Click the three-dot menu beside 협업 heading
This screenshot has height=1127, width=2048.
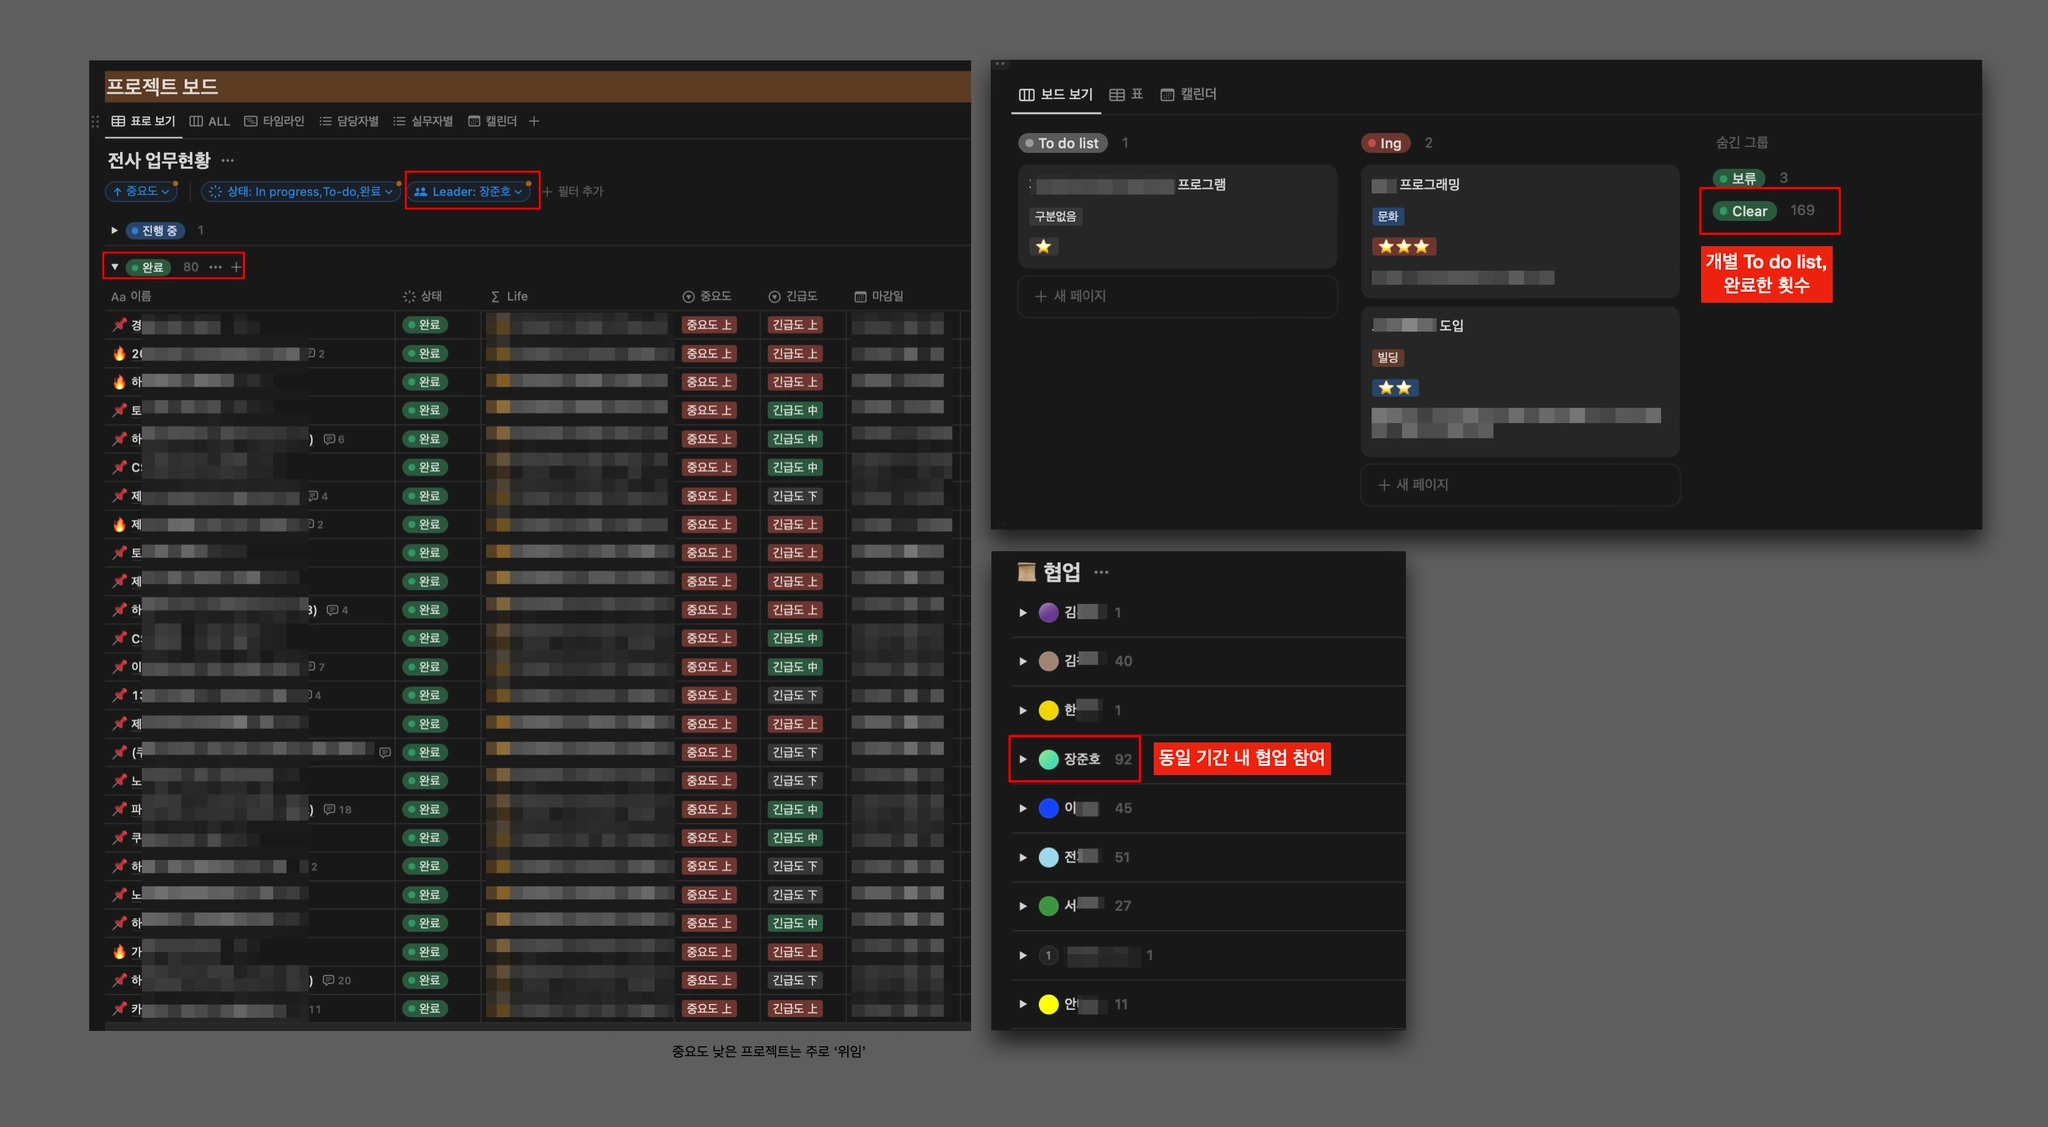point(1101,572)
